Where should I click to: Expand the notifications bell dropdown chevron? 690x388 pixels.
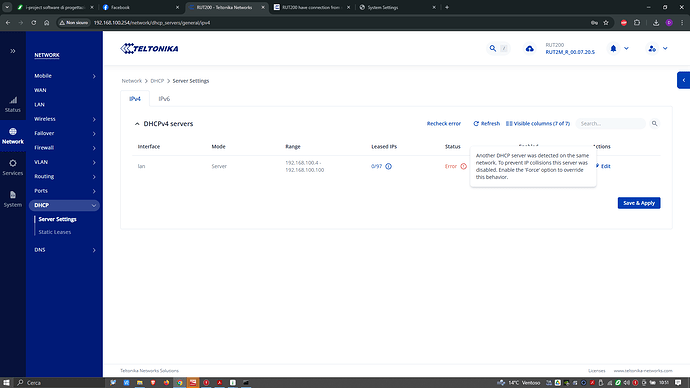(626, 48)
